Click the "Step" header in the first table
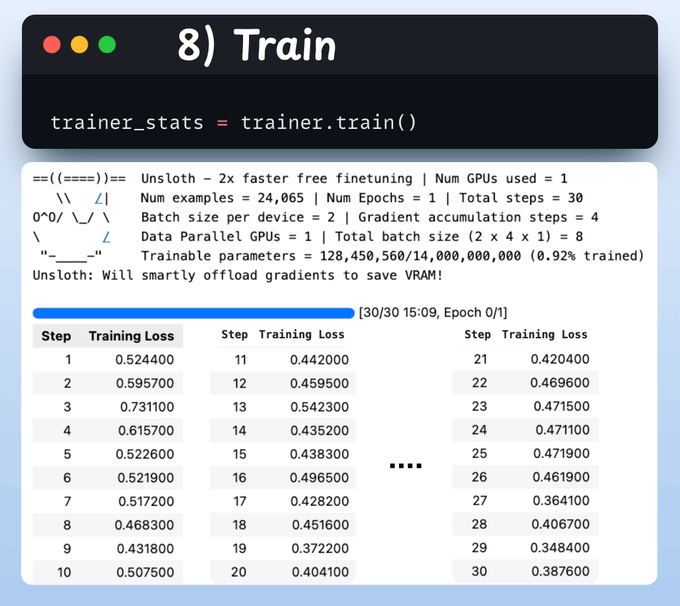The width and height of the screenshot is (680, 606). click(56, 336)
